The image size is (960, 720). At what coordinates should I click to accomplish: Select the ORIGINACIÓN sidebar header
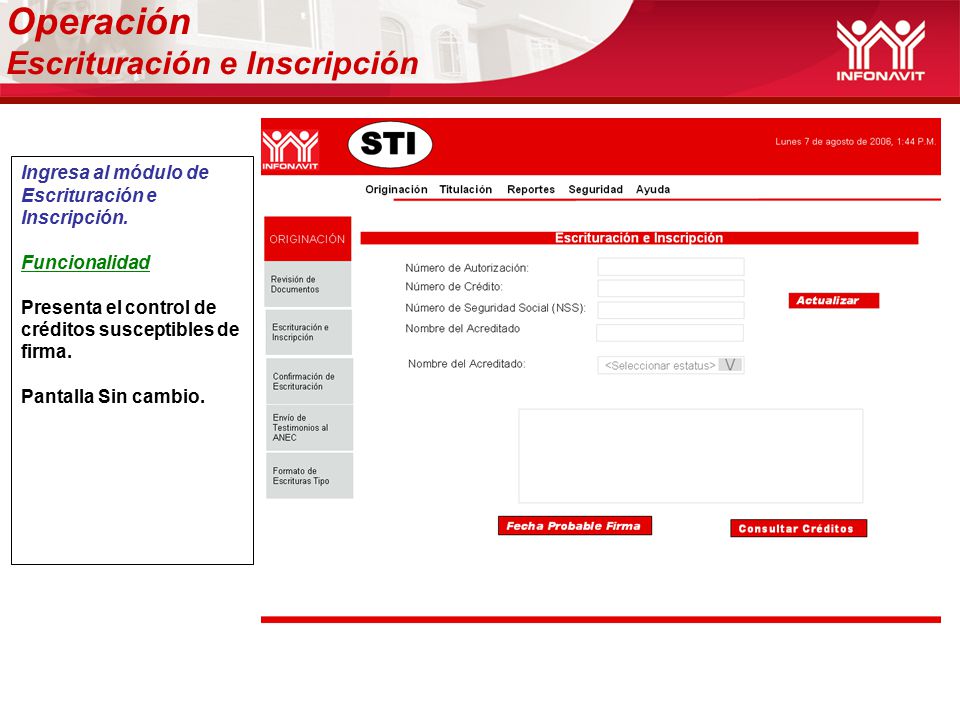pyautogui.click(x=307, y=239)
